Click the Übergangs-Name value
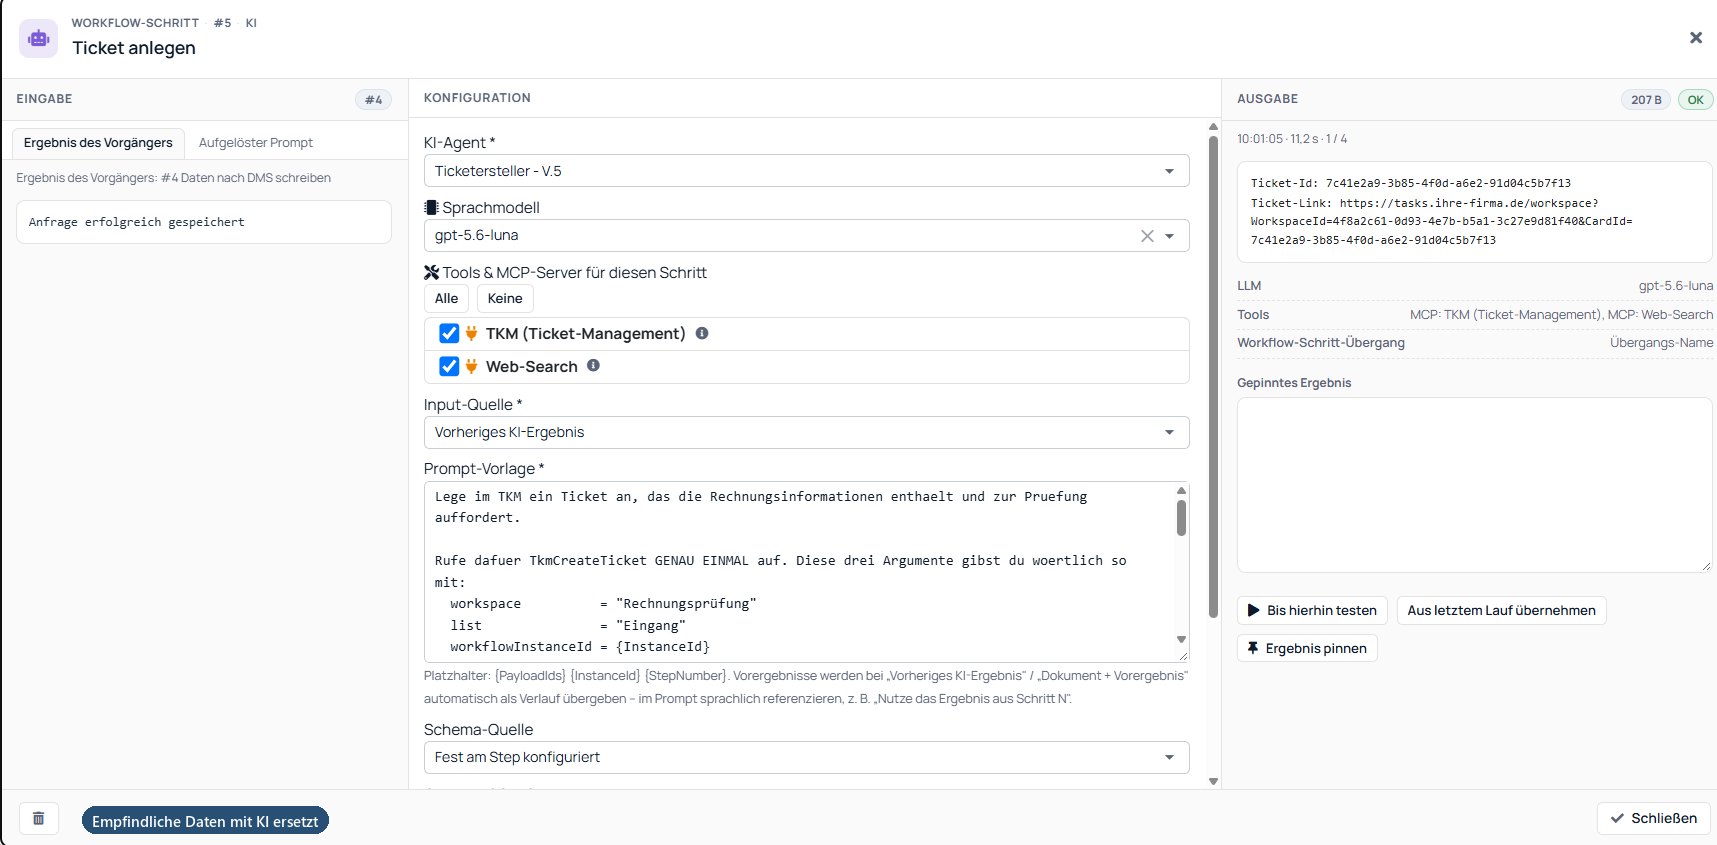This screenshot has width=1717, height=845. pos(1661,343)
